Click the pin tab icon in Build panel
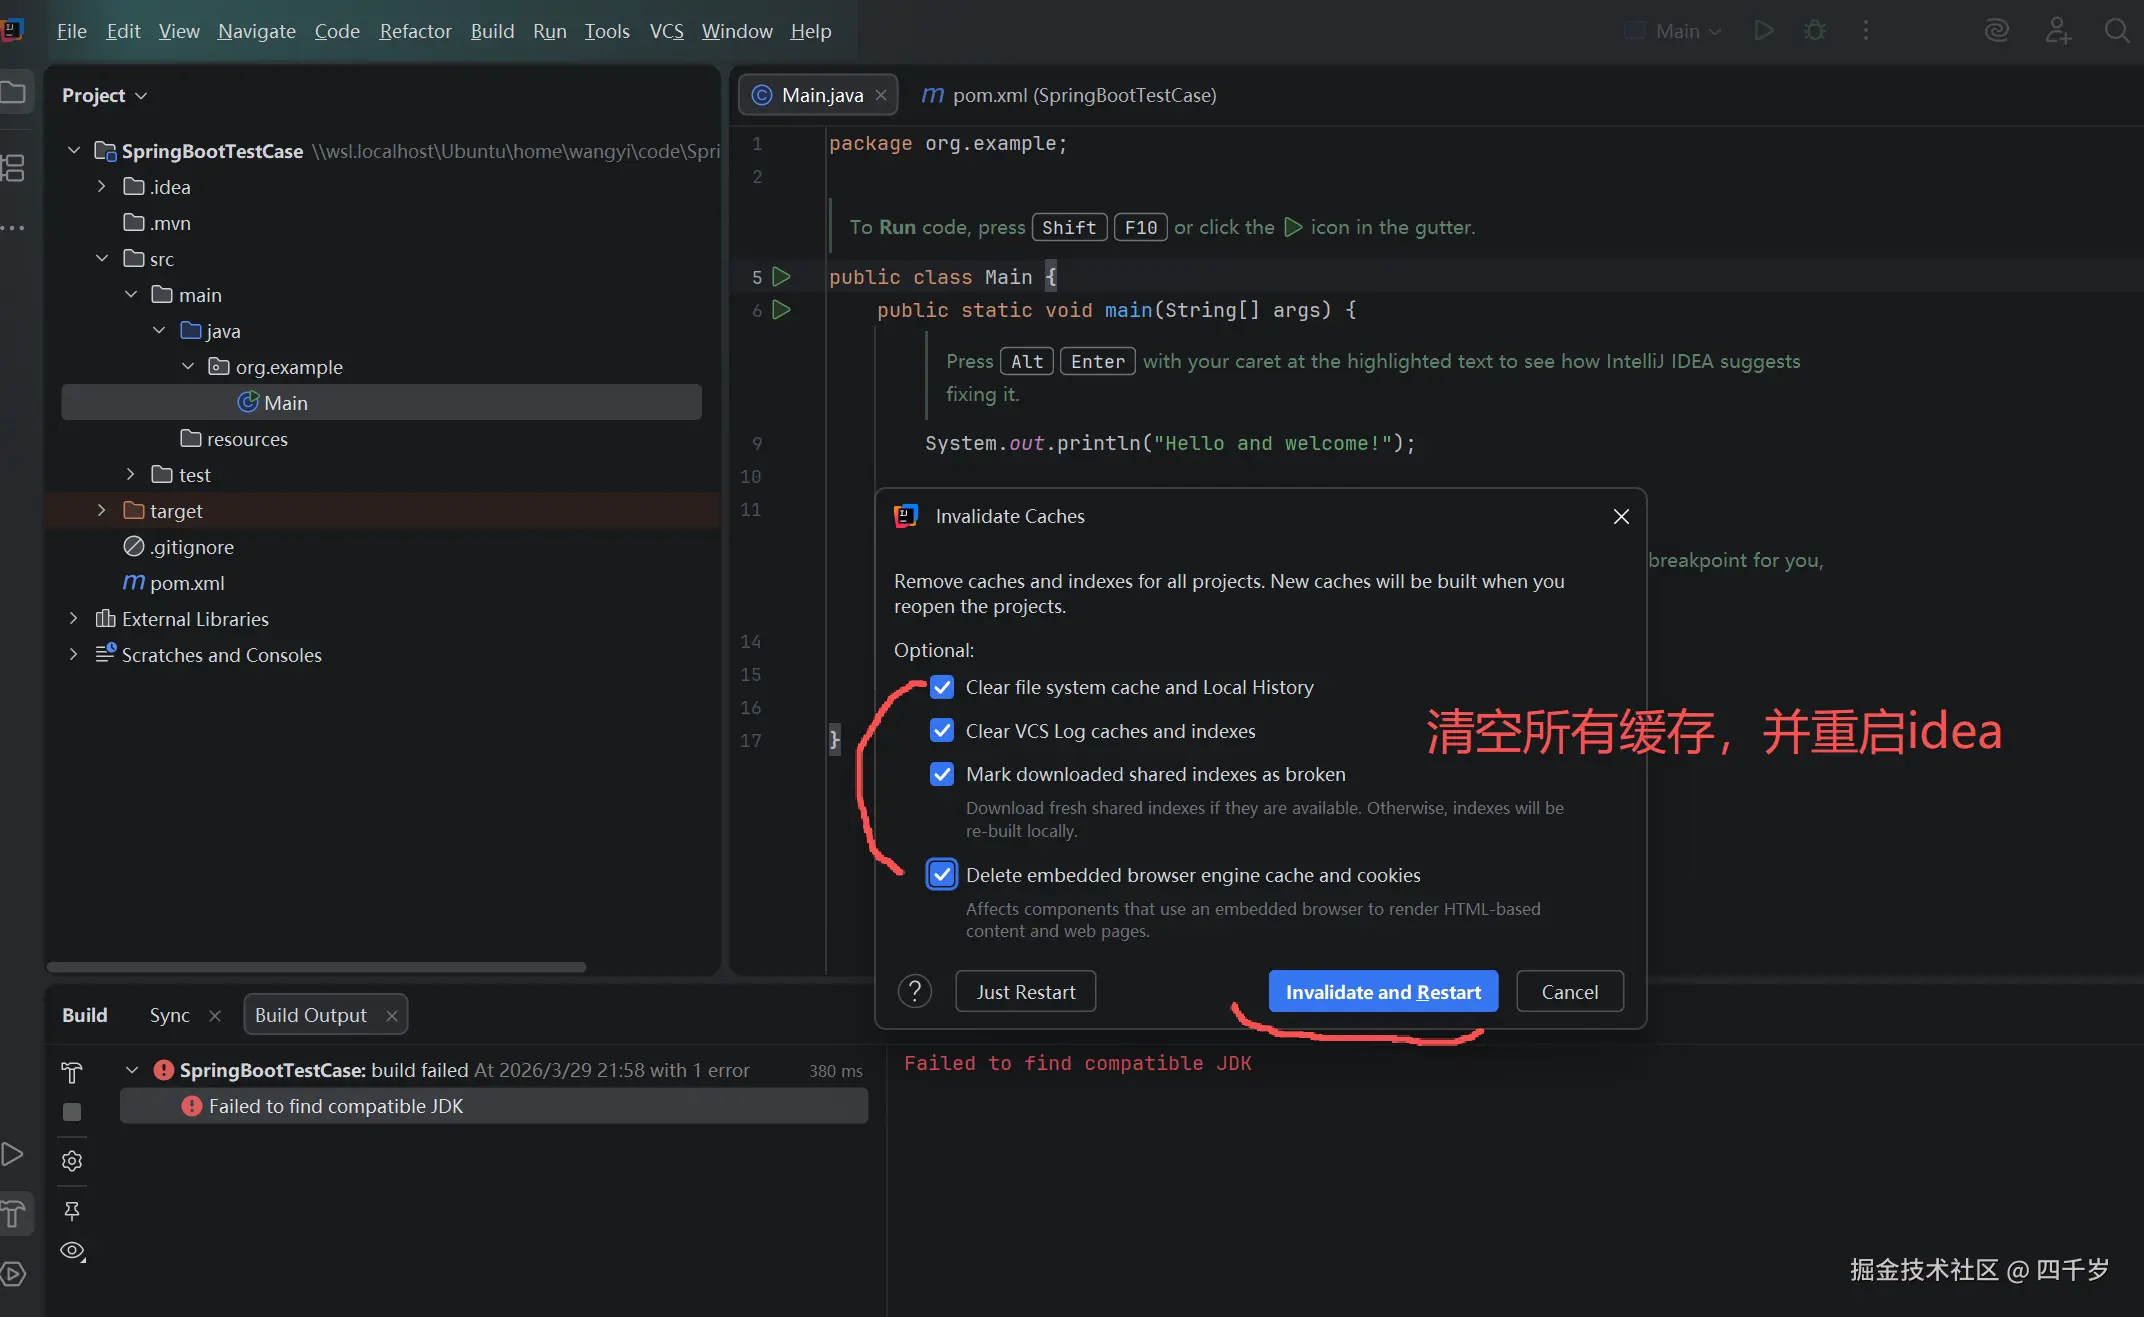 tap(72, 1211)
